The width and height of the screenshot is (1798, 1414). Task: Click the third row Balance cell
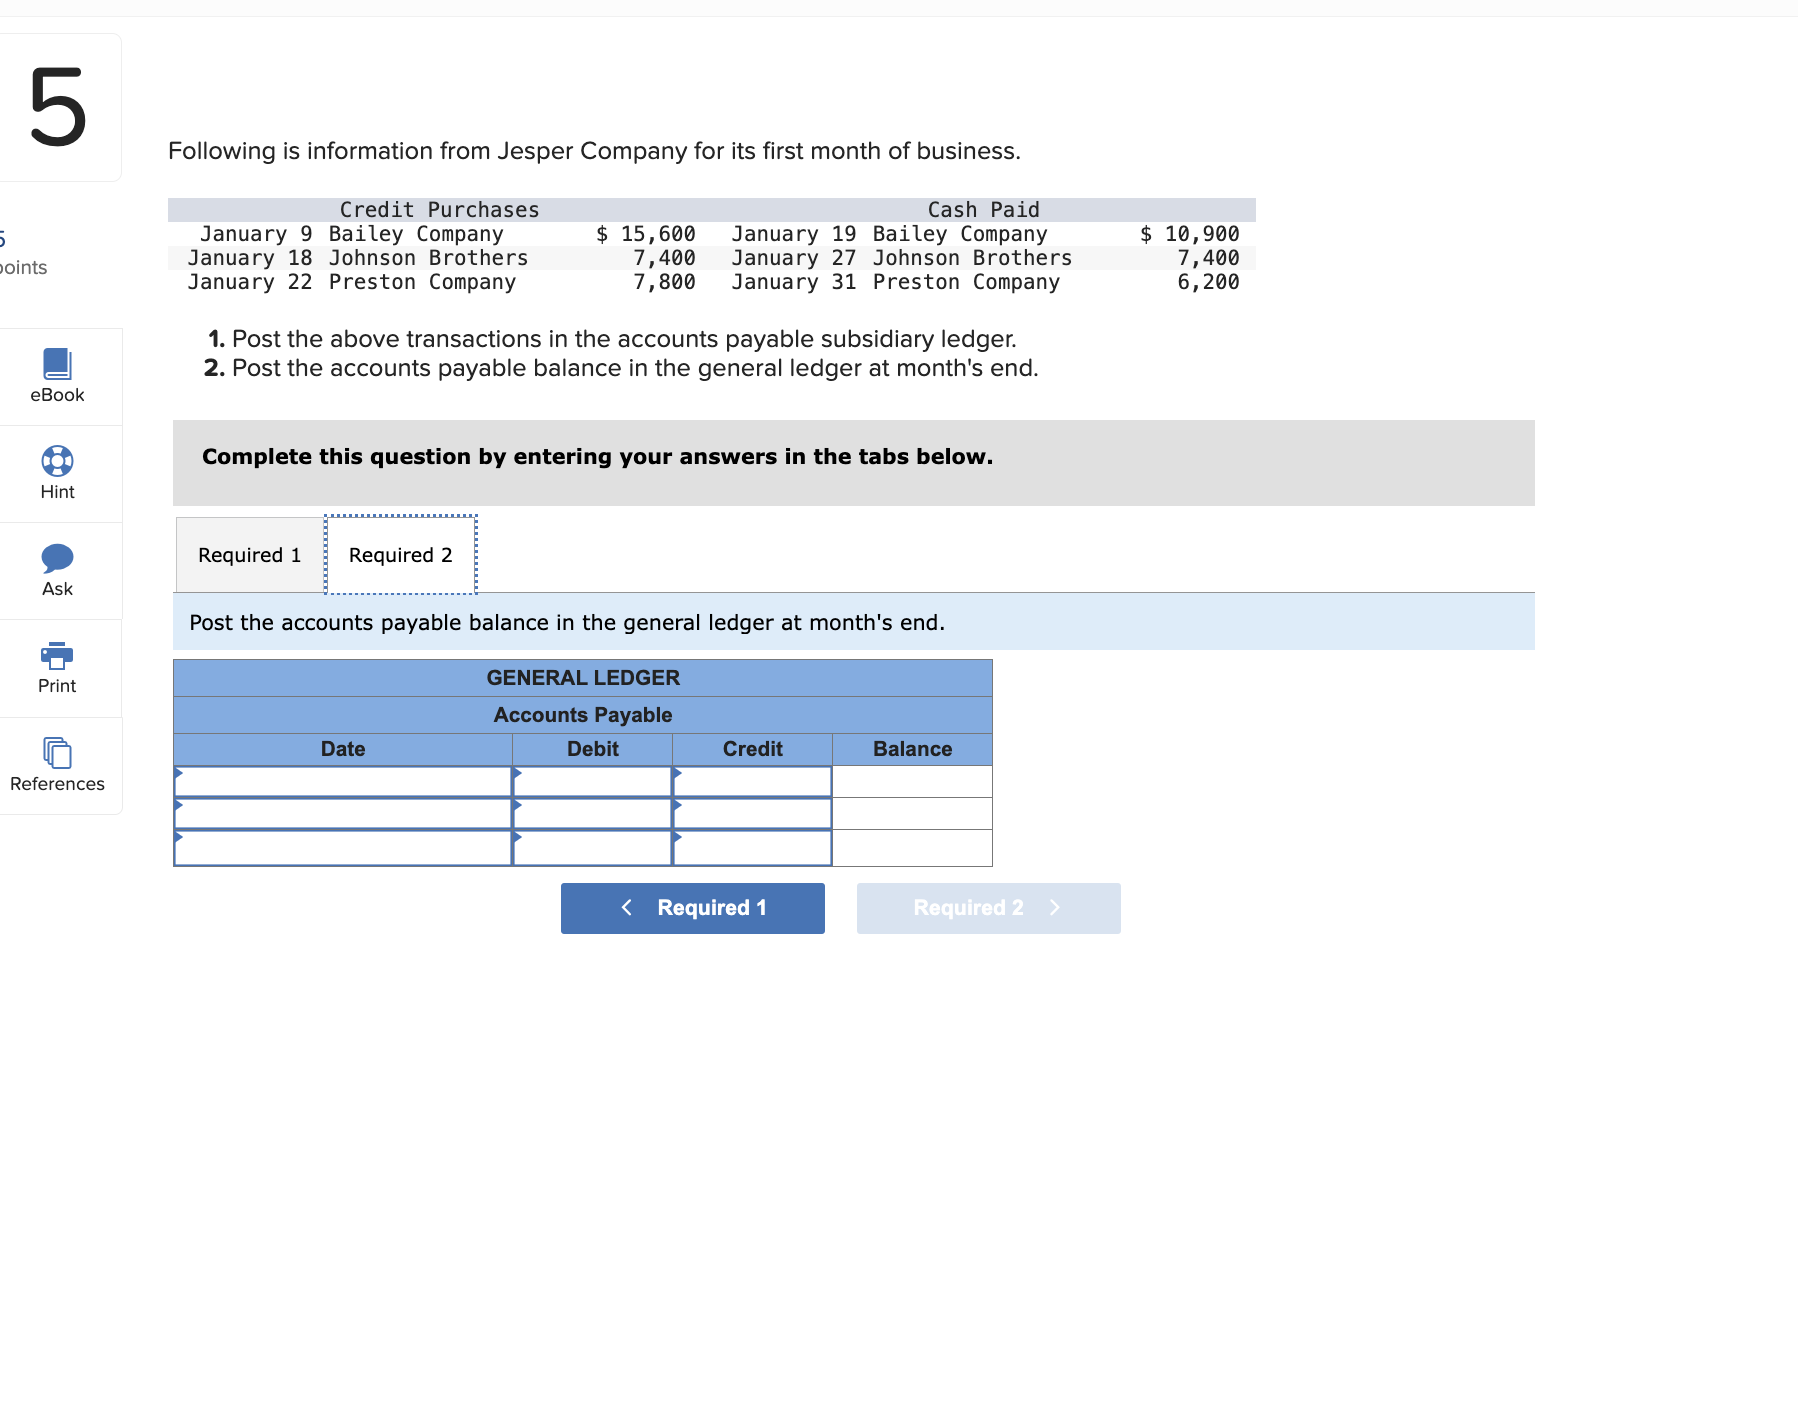[912, 848]
